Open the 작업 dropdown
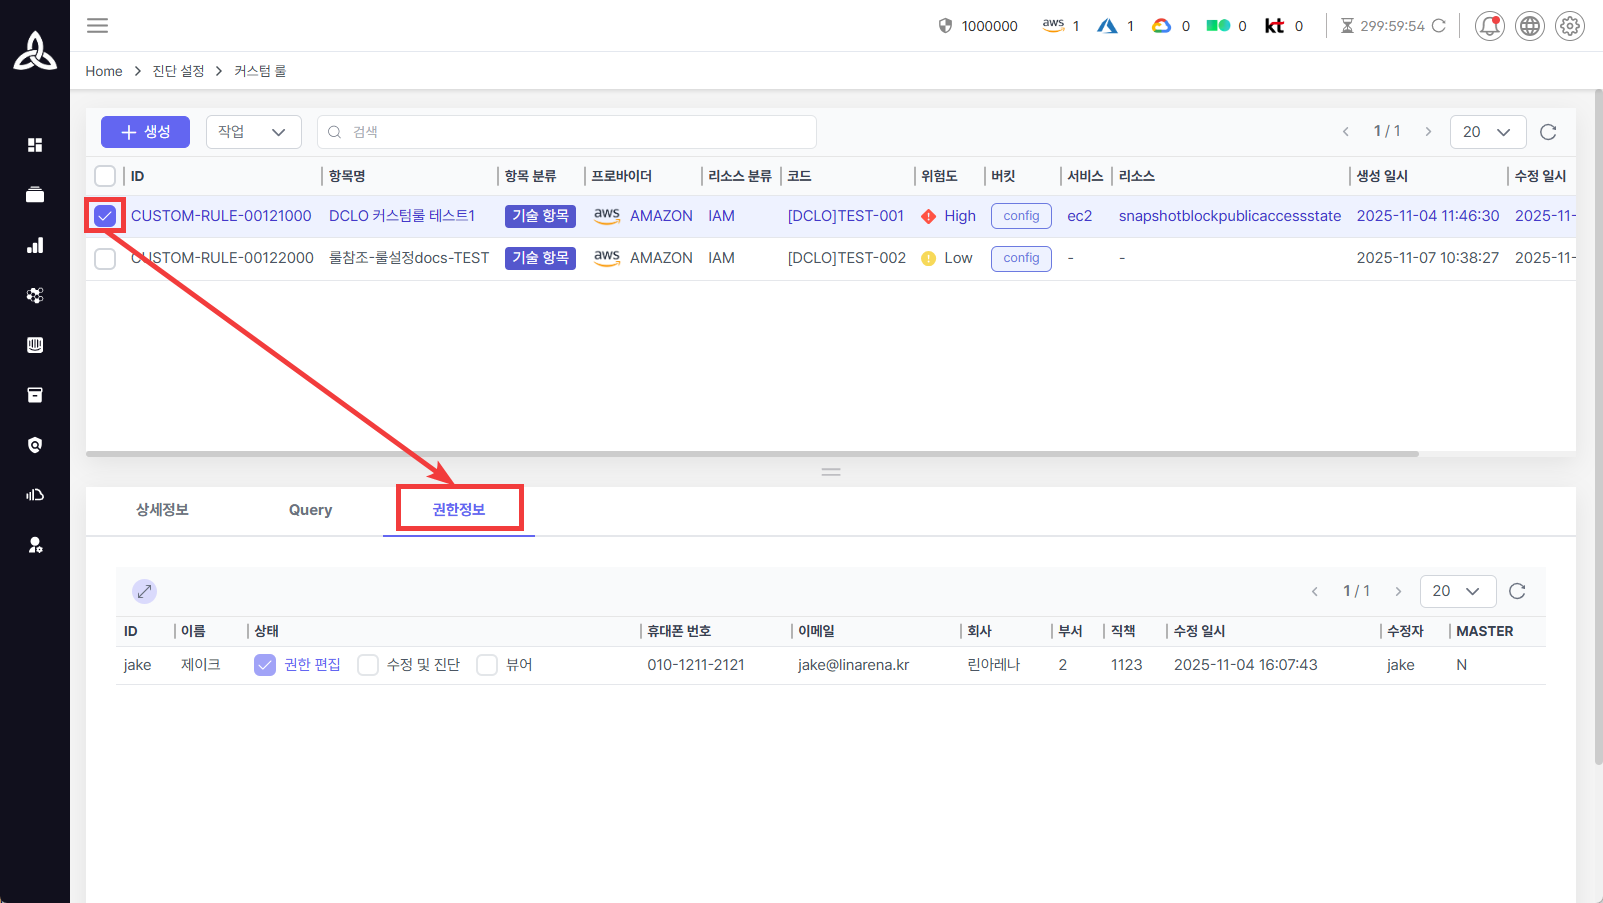Viewport: 1603px width, 903px height. coord(253,132)
